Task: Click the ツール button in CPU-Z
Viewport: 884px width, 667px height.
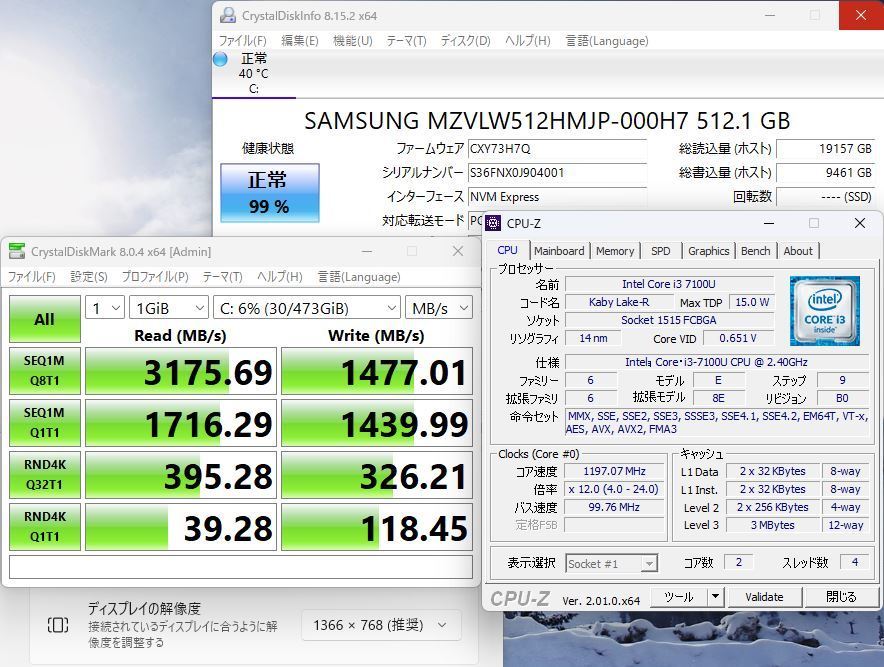Action: pos(679,597)
